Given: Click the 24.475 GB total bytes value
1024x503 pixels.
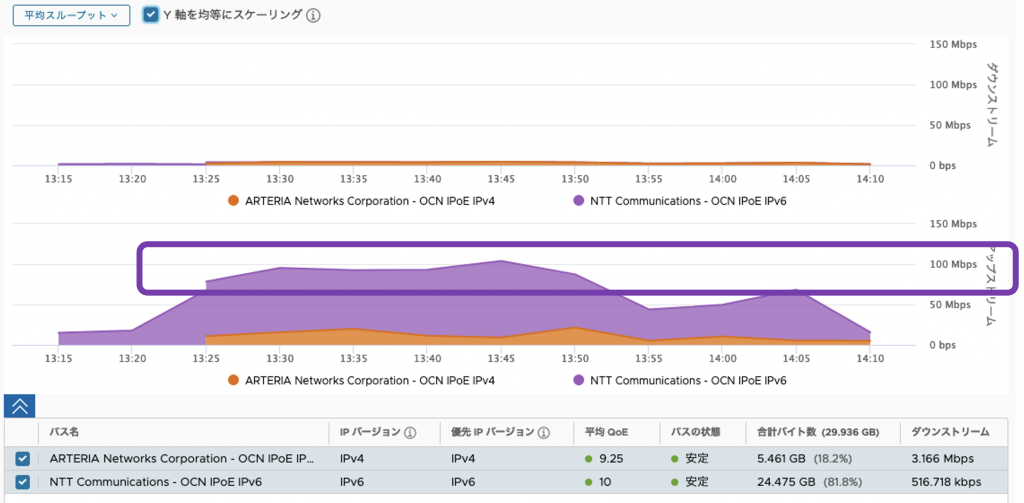Looking at the screenshot, I should pyautogui.click(x=786, y=482).
